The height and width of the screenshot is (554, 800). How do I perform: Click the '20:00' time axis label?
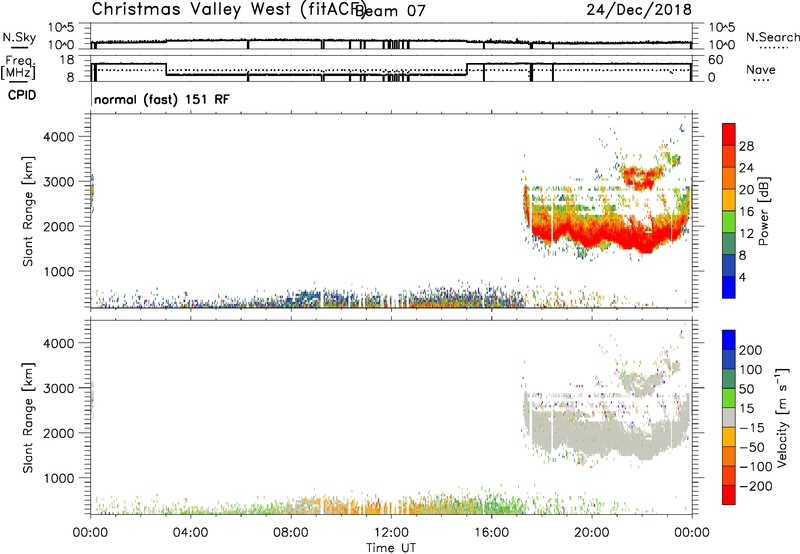[x=591, y=533]
